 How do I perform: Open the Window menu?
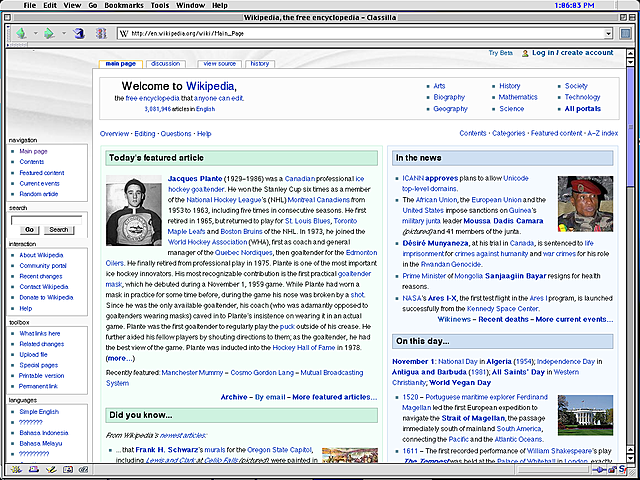[191, 5]
